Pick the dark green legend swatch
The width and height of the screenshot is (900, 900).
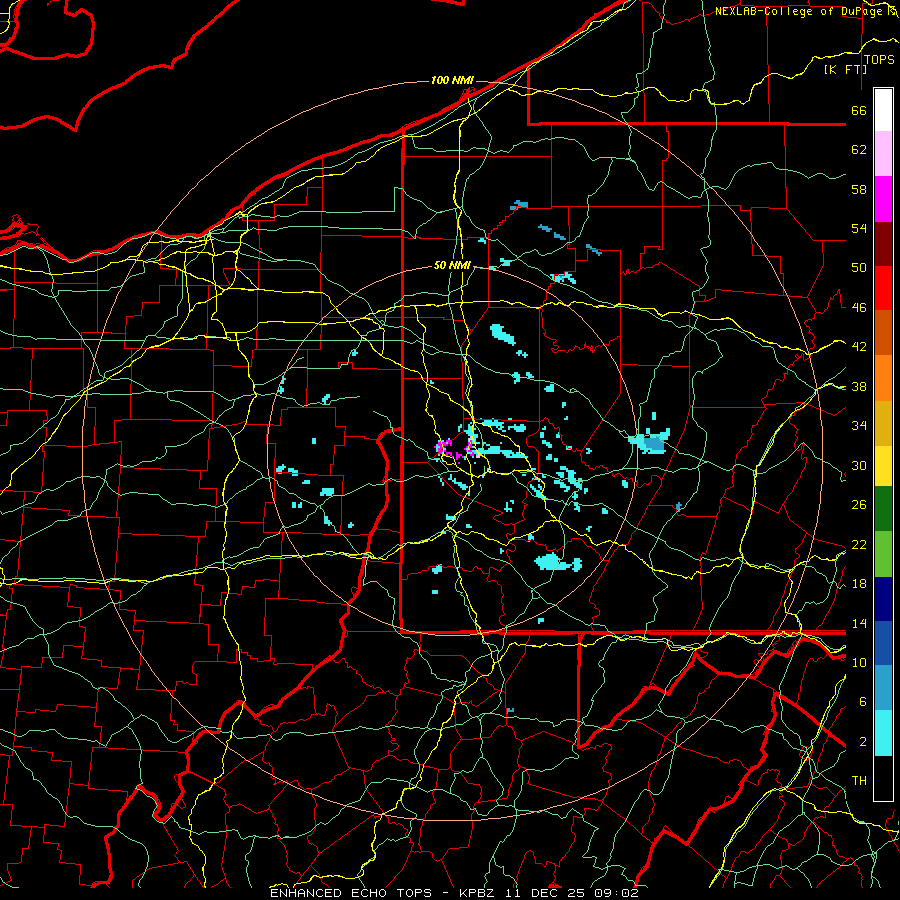[883, 509]
